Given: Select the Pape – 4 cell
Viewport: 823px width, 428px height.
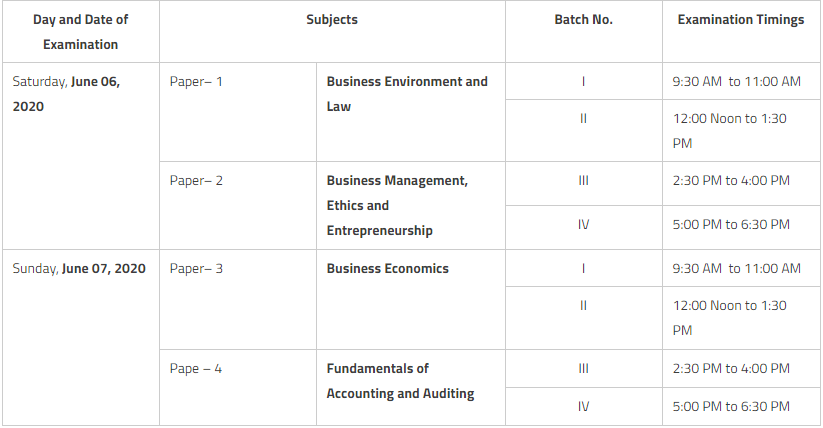Looking at the screenshot, I should tap(238, 388).
